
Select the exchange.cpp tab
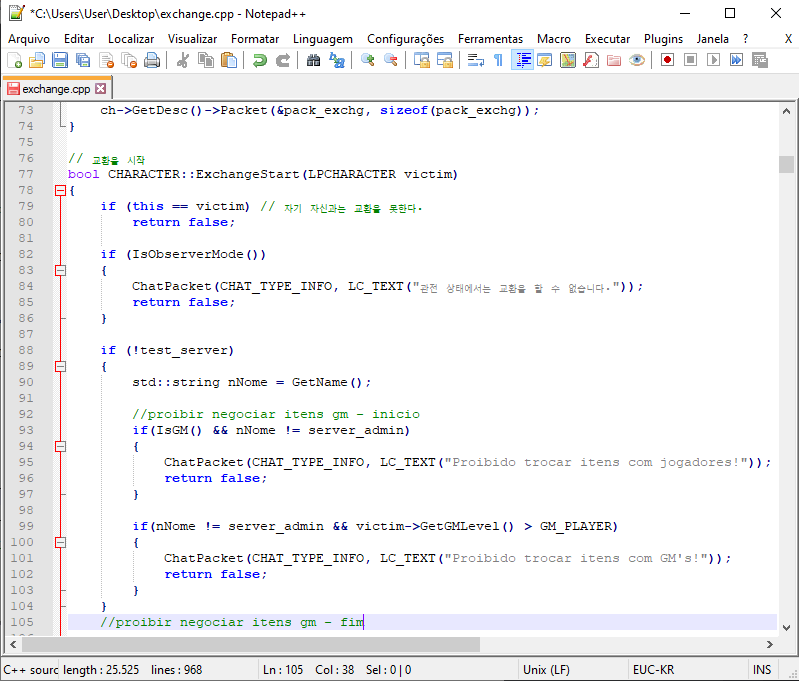tap(56, 89)
